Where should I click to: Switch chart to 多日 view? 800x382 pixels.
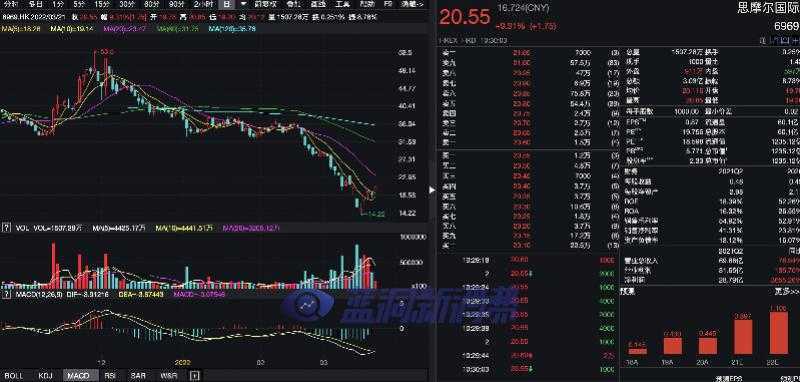pos(35,4)
